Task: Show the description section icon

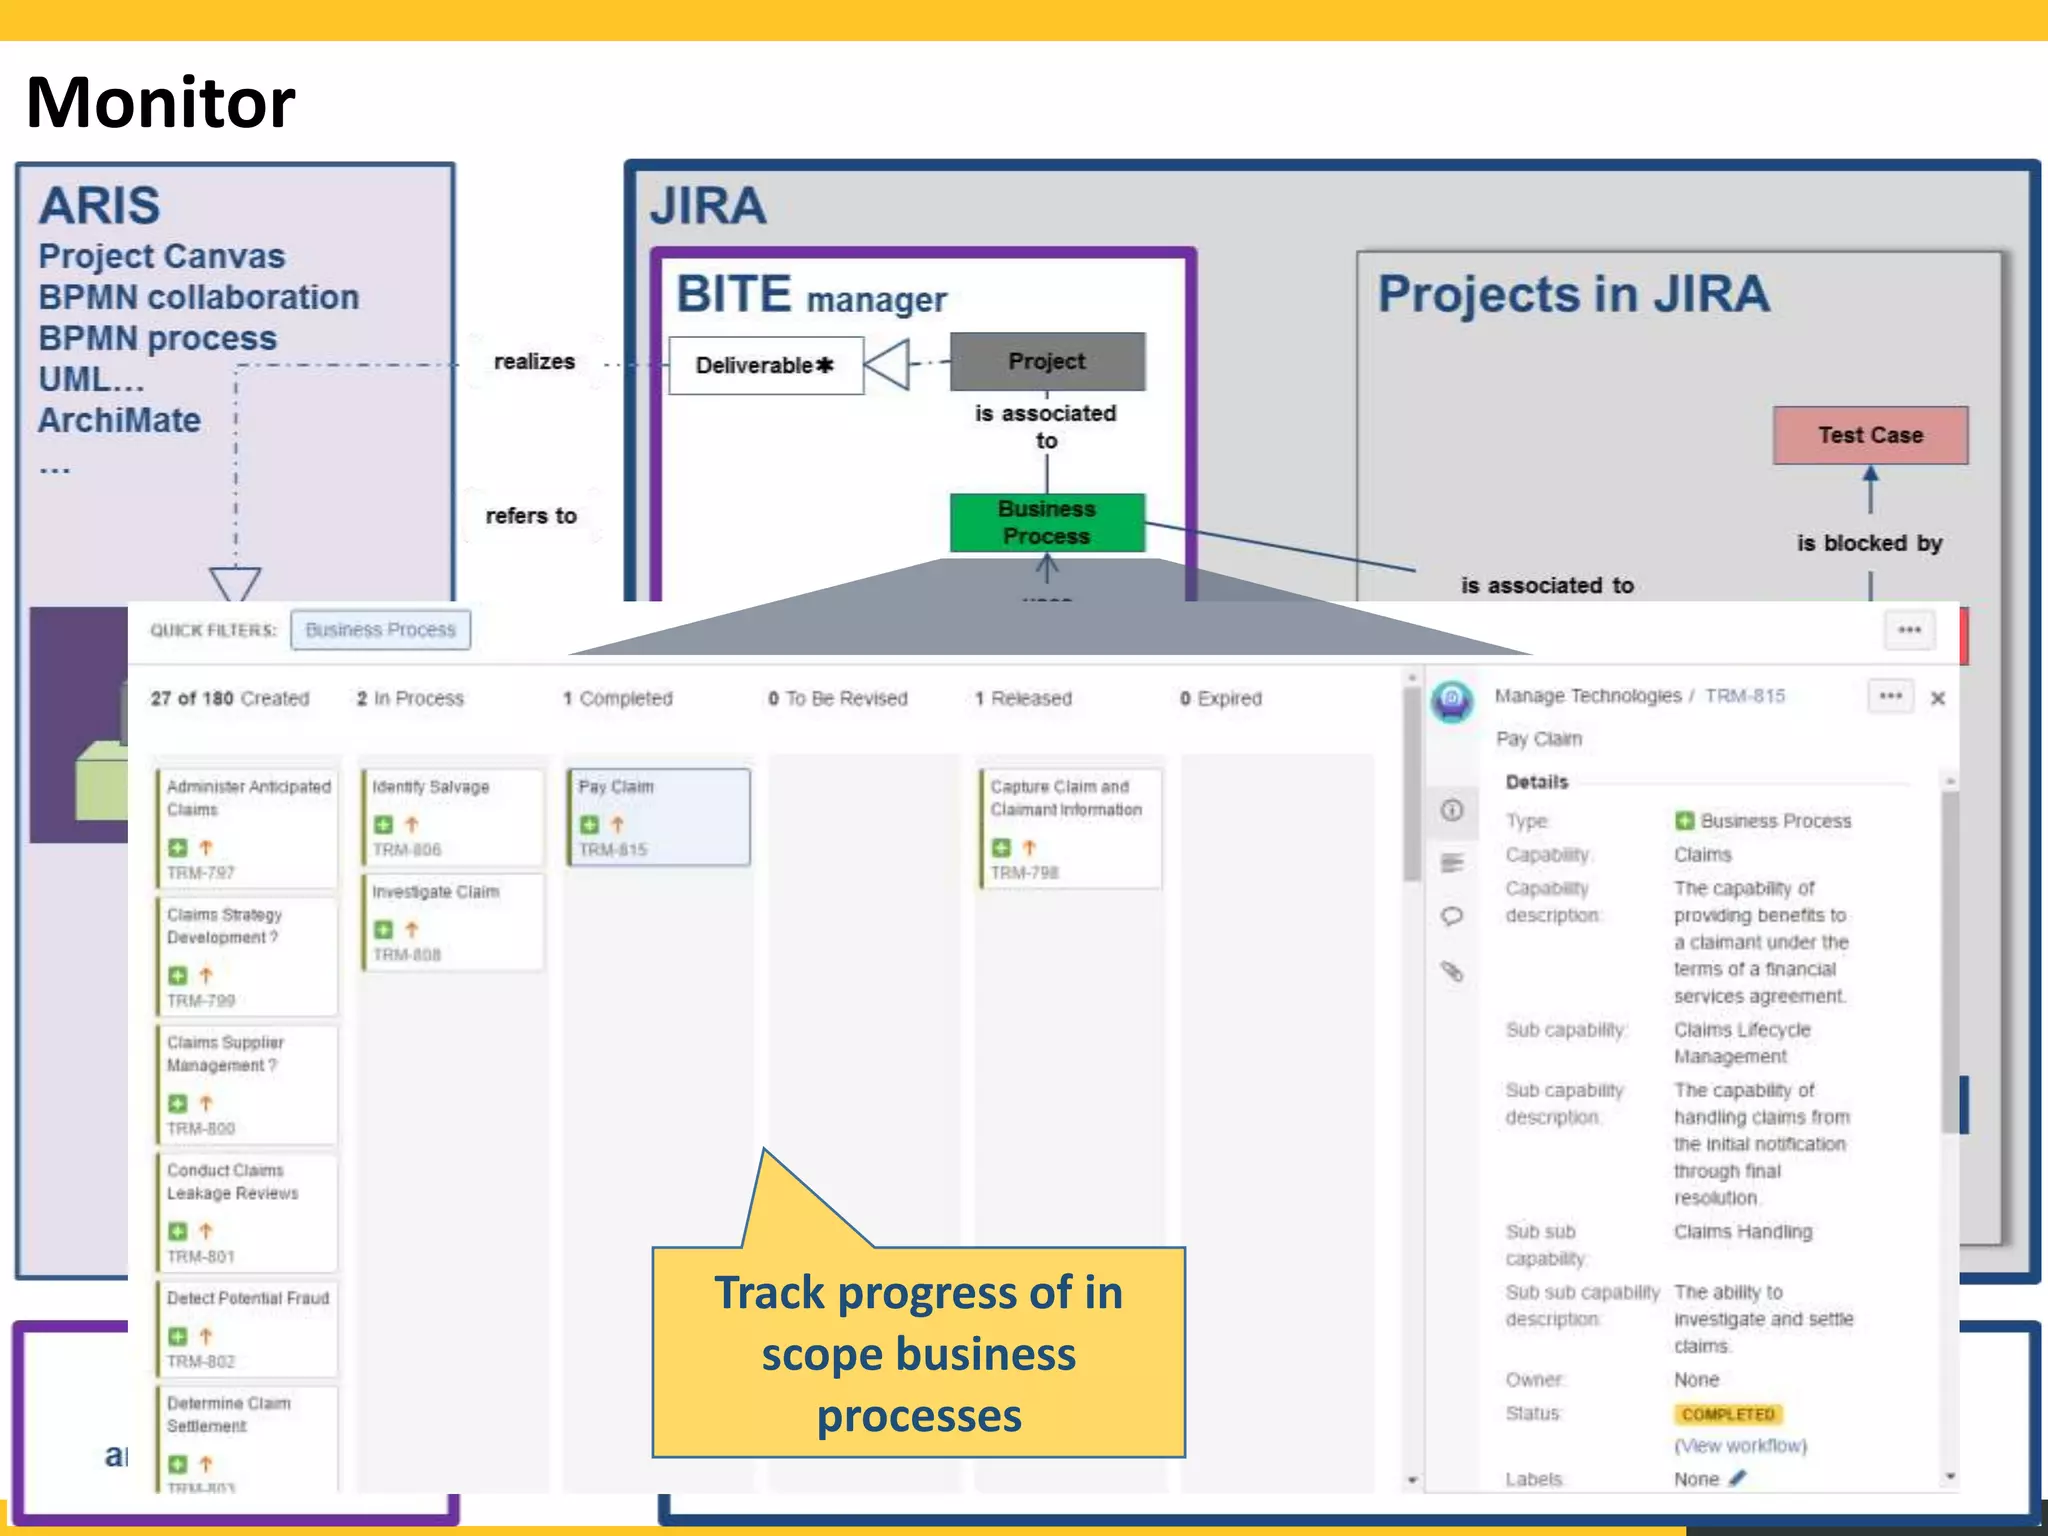Action: tap(1452, 863)
